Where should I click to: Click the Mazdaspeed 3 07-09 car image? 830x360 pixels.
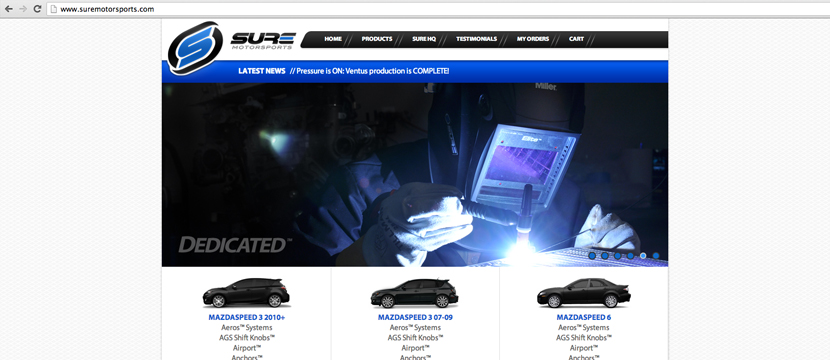point(414,292)
